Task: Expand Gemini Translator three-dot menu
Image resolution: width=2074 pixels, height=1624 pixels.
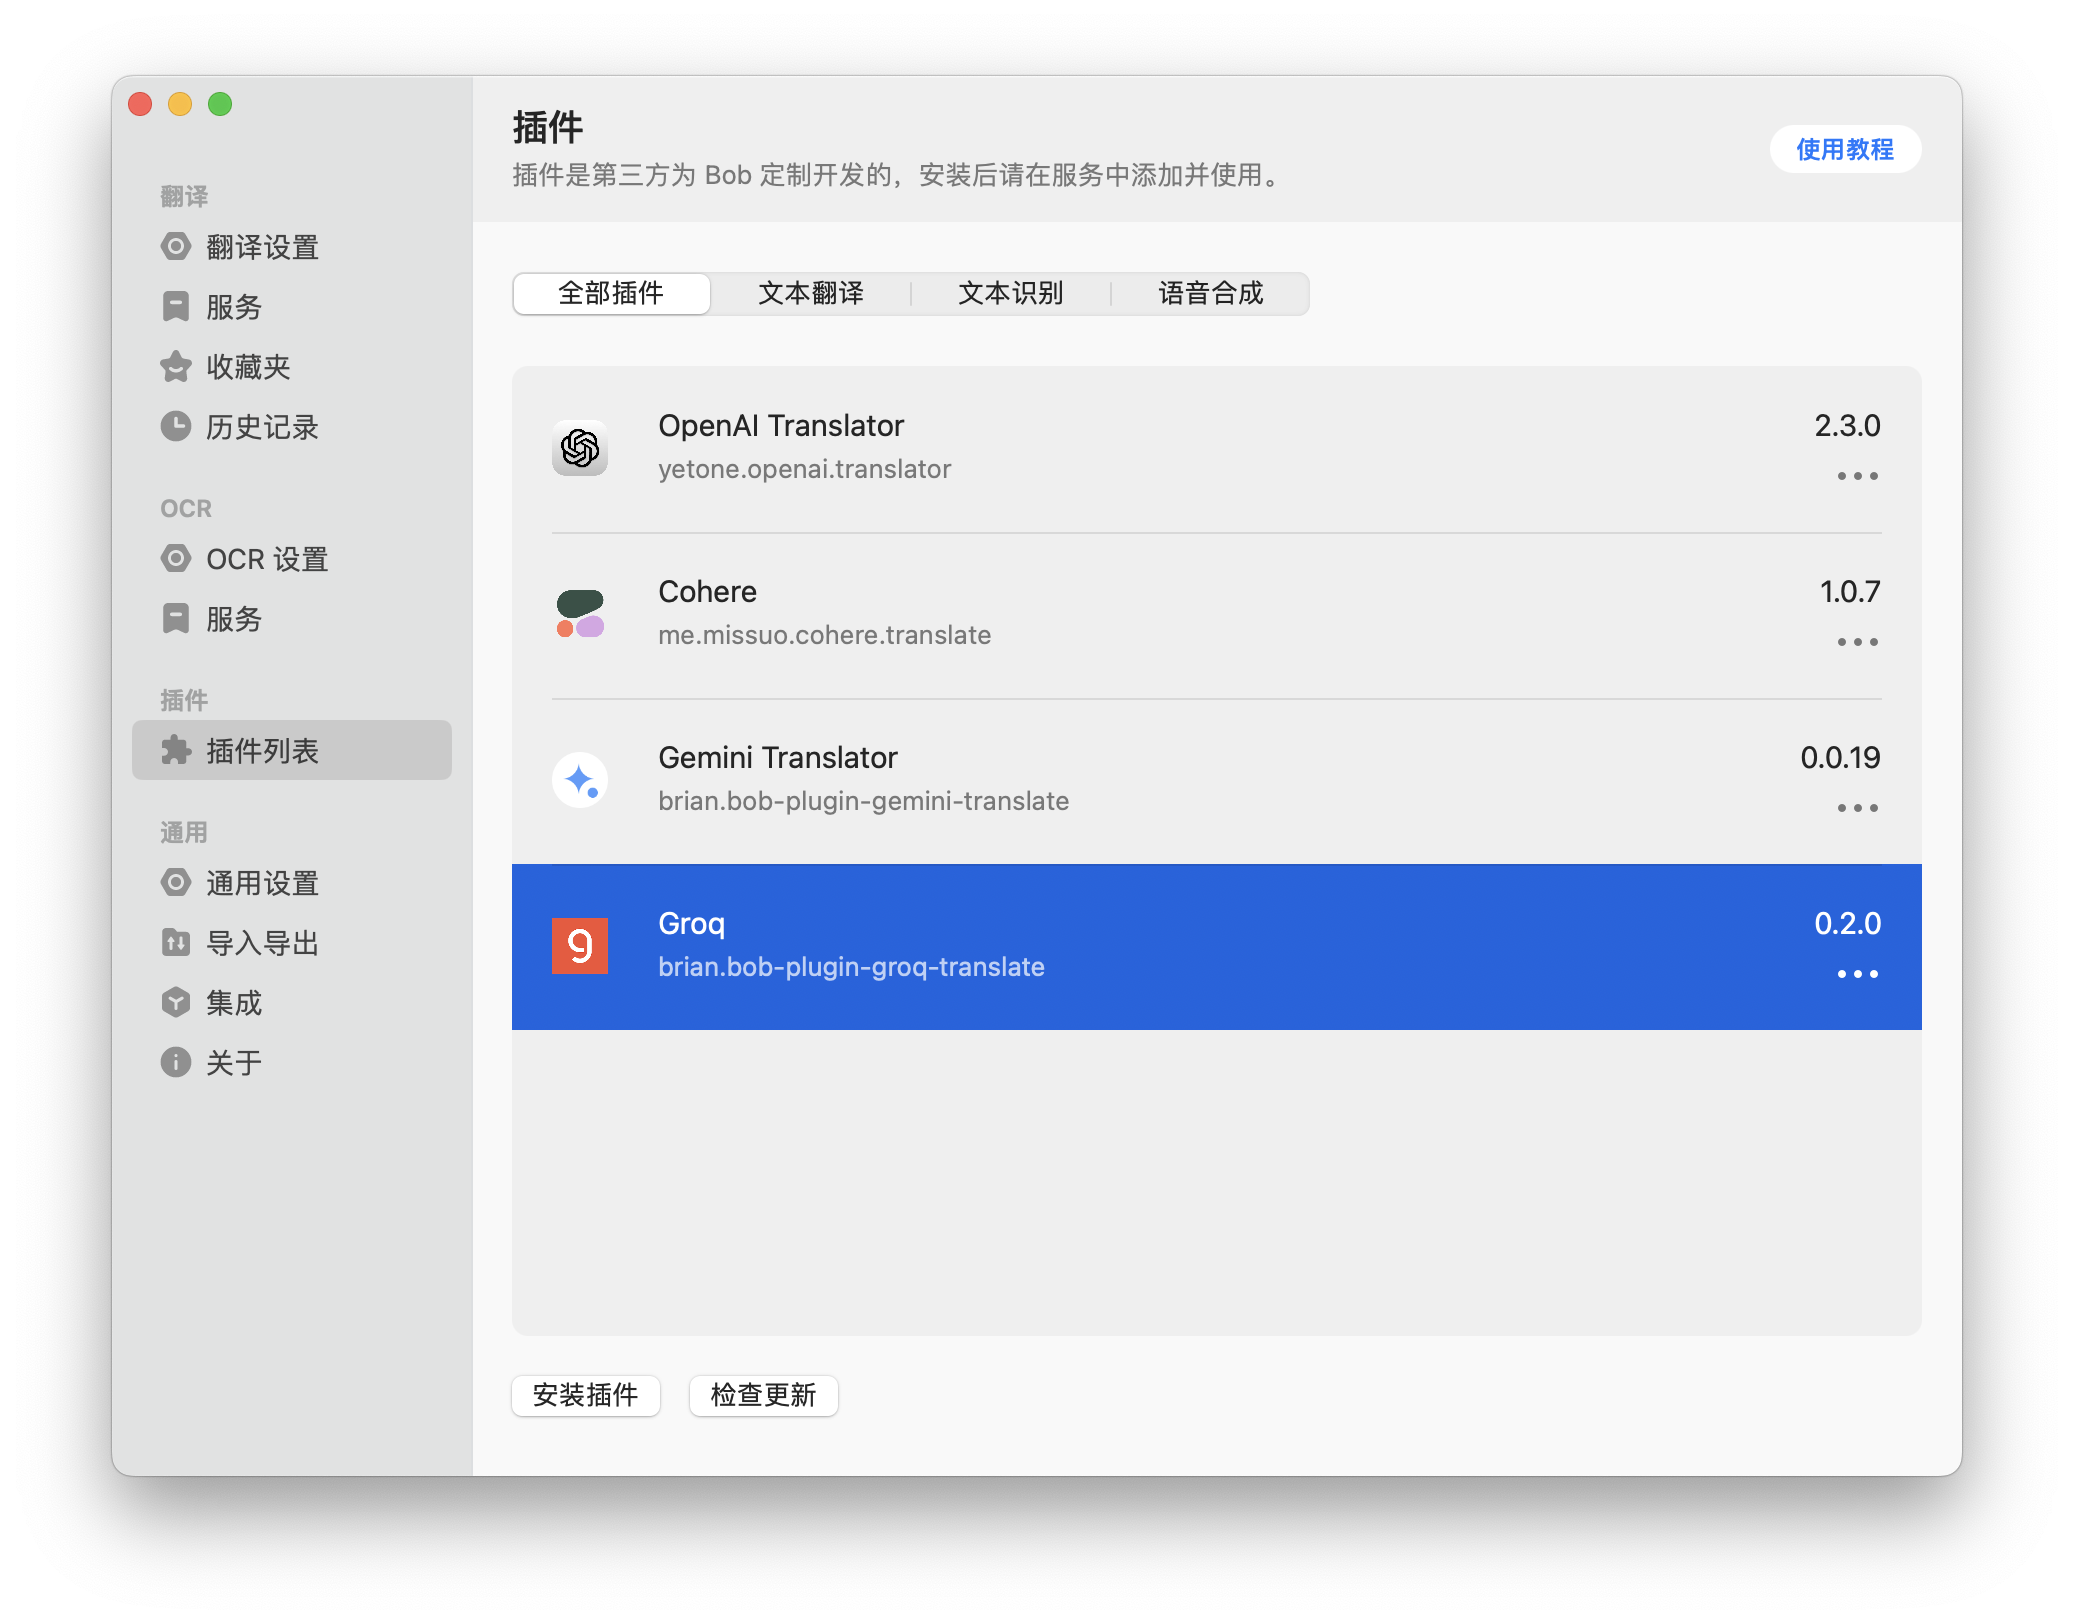Action: (1857, 808)
